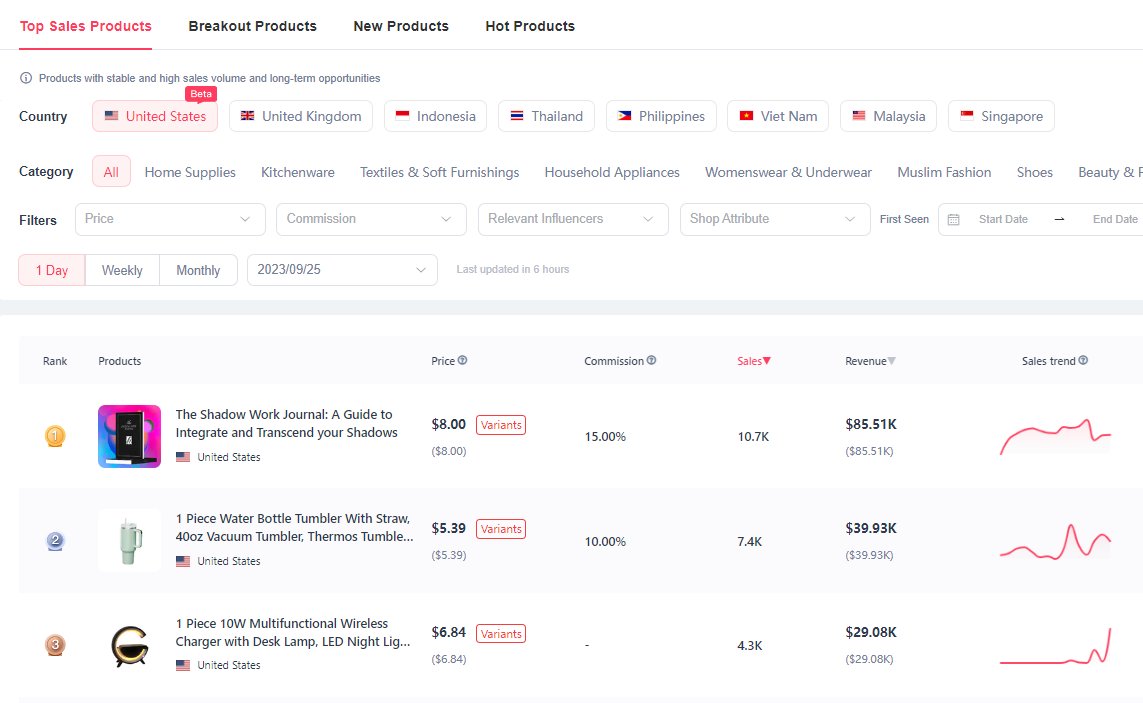Switch to Top Sales Products tab
Screen dimensions: 1143x703
(x=85, y=26)
